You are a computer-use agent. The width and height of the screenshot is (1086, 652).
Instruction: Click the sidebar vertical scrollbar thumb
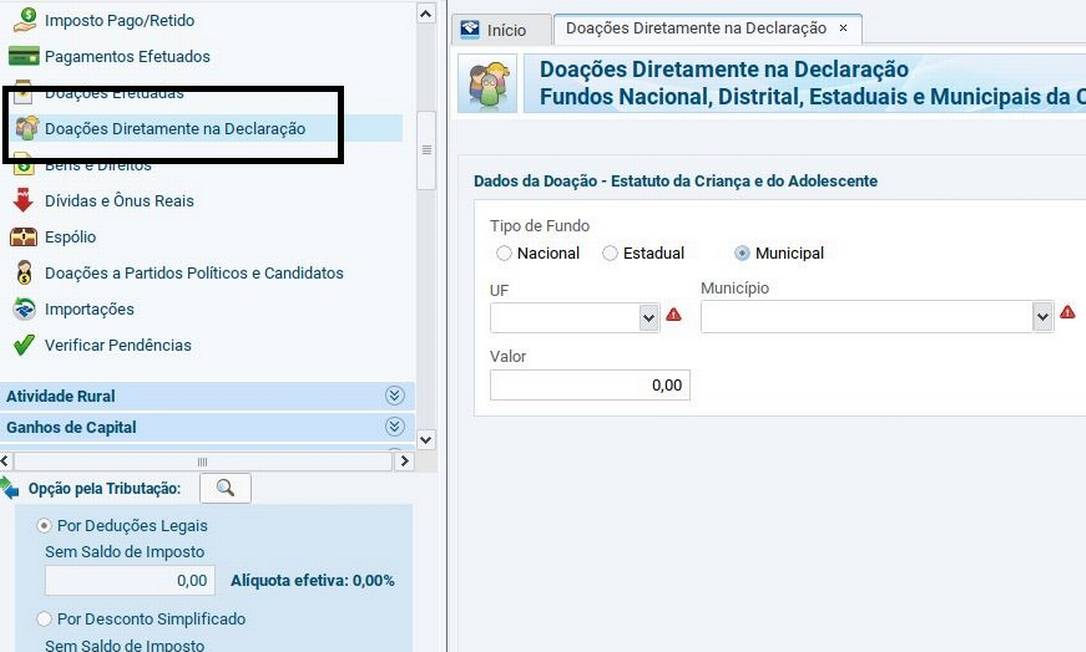pyautogui.click(x=427, y=150)
